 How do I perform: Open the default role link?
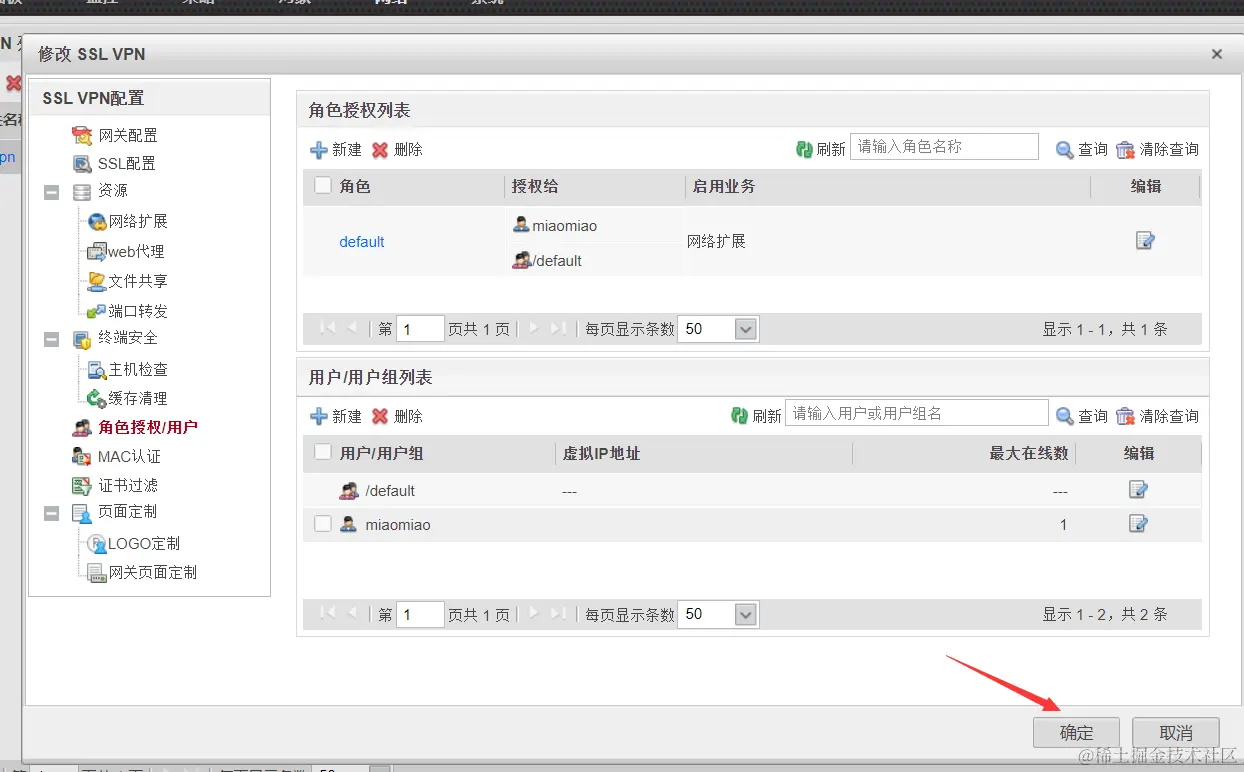(362, 242)
